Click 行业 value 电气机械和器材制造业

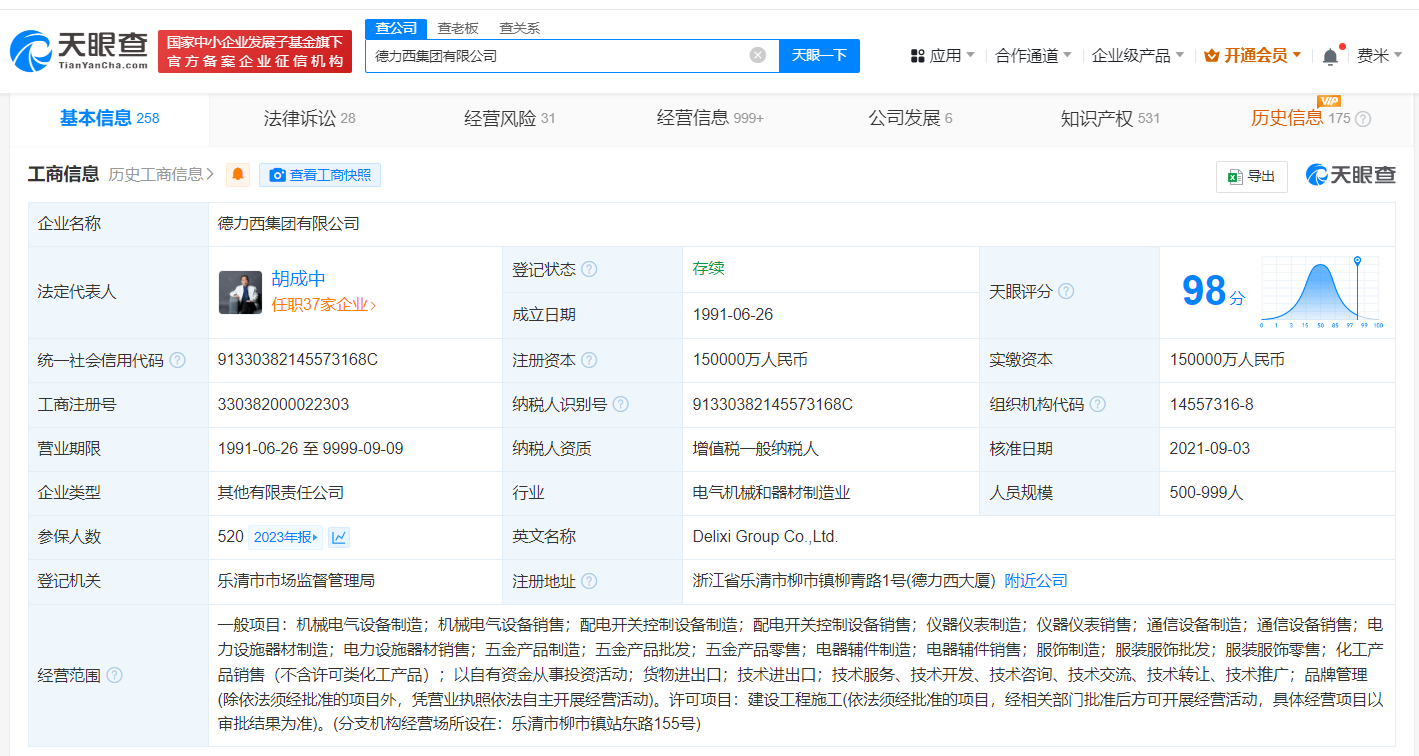click(x=771, y=493)
